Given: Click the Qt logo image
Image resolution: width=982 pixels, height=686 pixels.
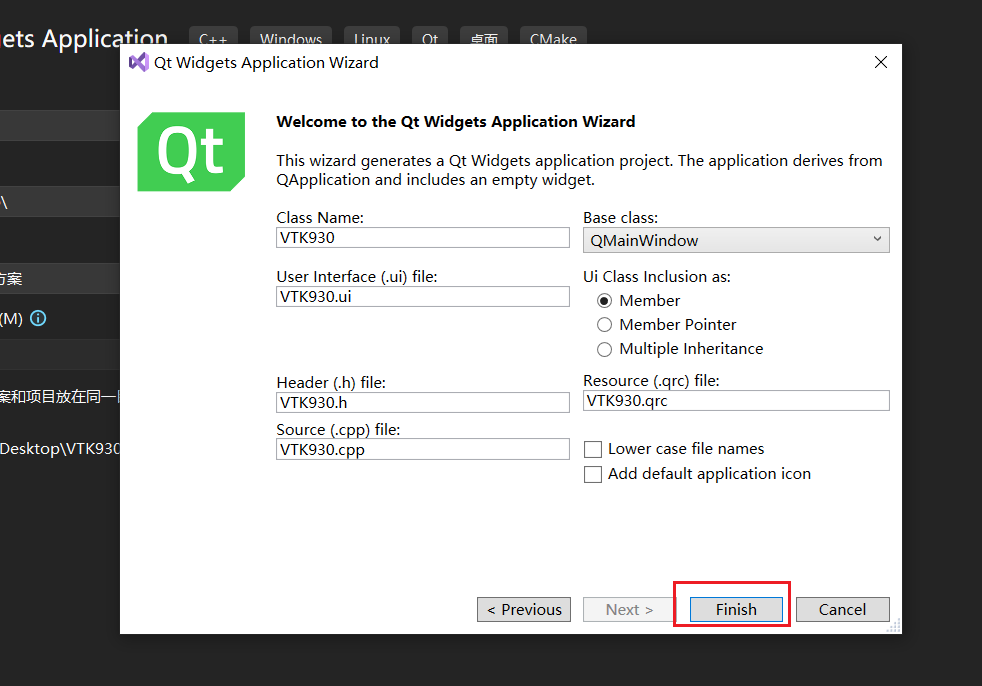Looking at the screenshot, I should pos(191,152).
